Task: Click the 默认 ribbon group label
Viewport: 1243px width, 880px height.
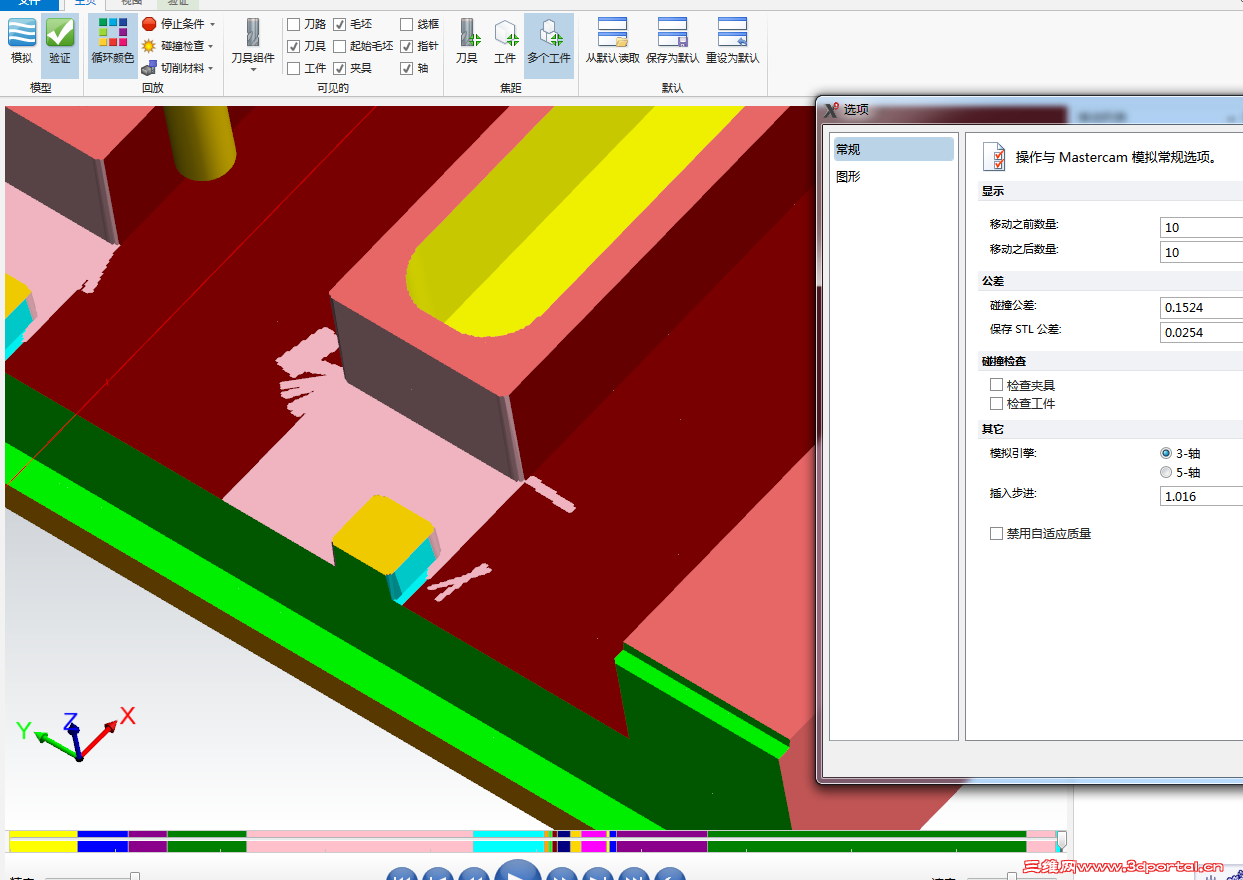Action: [x=672, y=88]
